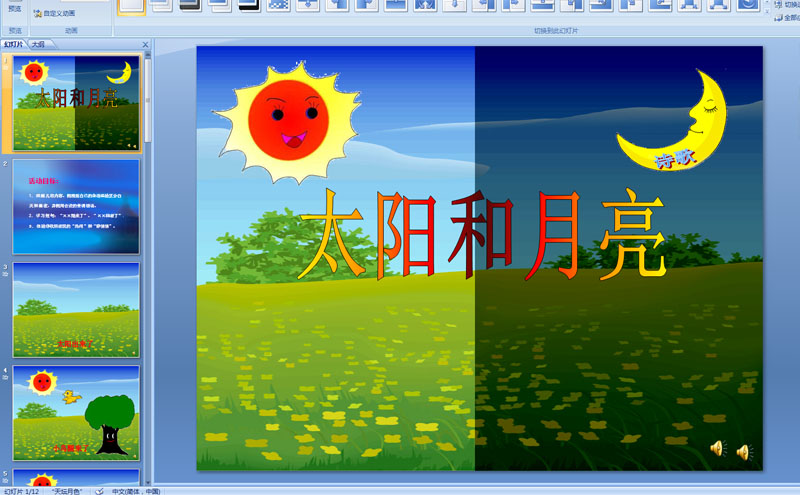This screenshot has width=800, height=495.
Task: Select the partially visible slide 5 thumbnail
Action: tap(76, 477)
